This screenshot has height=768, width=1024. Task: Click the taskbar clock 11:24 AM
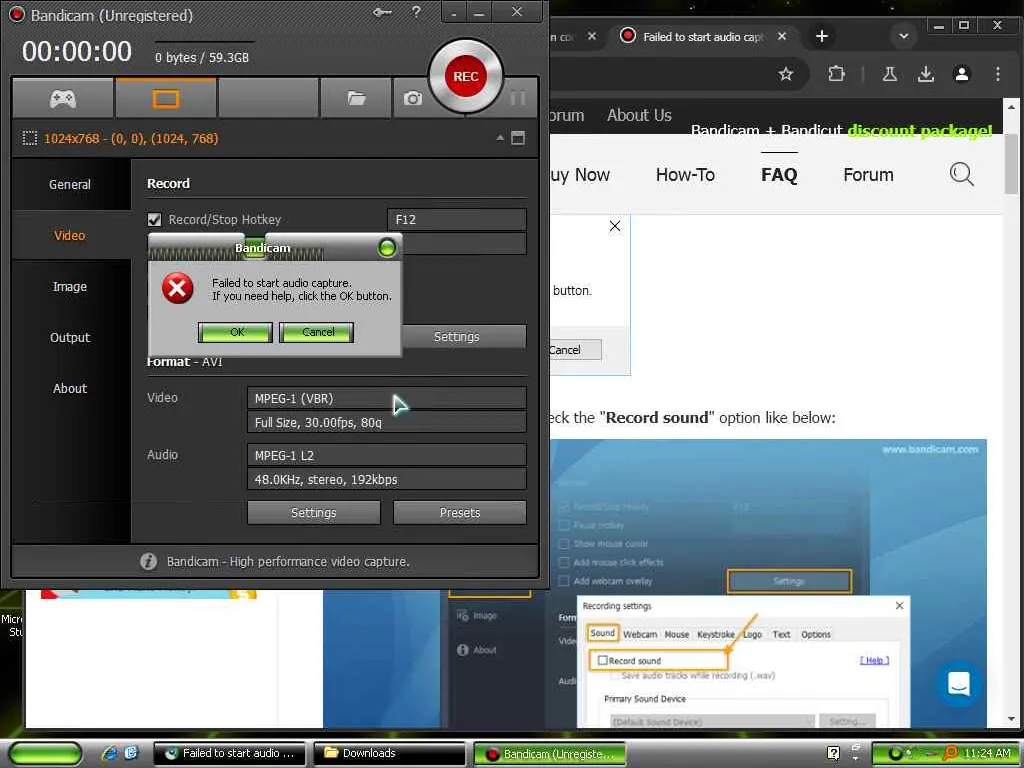pos(986,753)
